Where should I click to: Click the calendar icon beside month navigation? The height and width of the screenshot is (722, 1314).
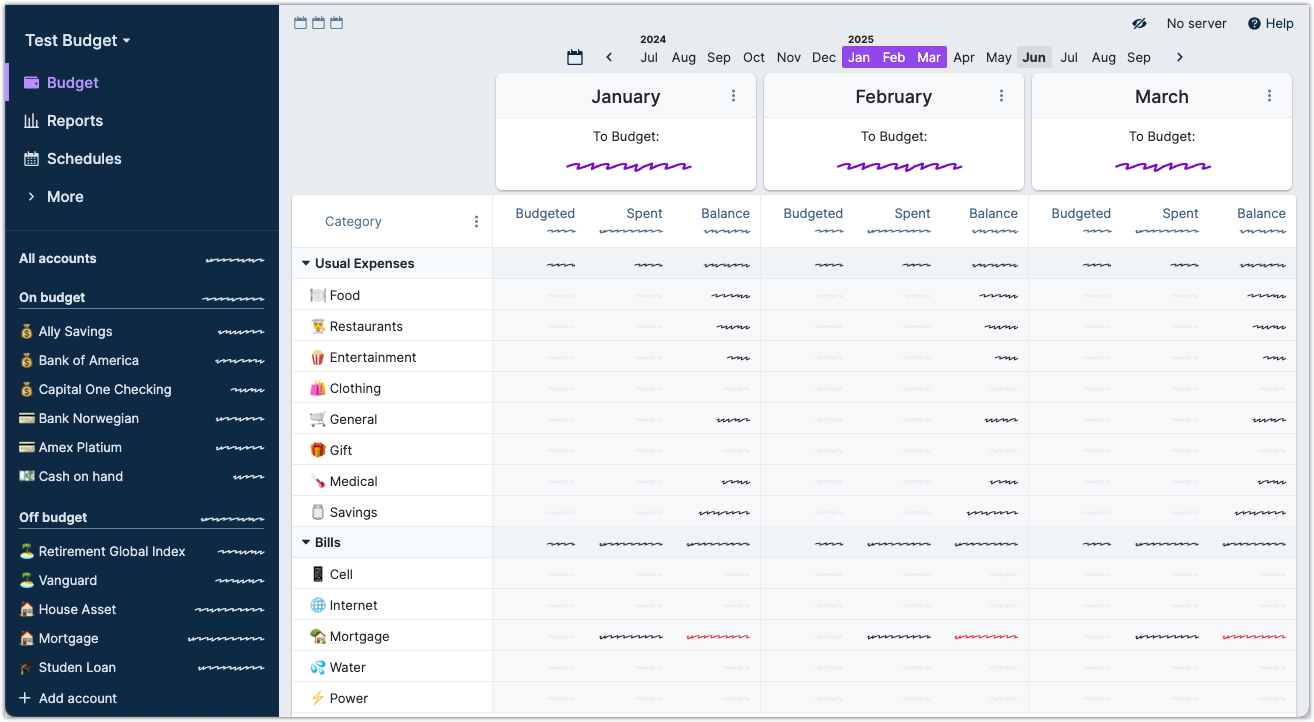pos(575,57)
